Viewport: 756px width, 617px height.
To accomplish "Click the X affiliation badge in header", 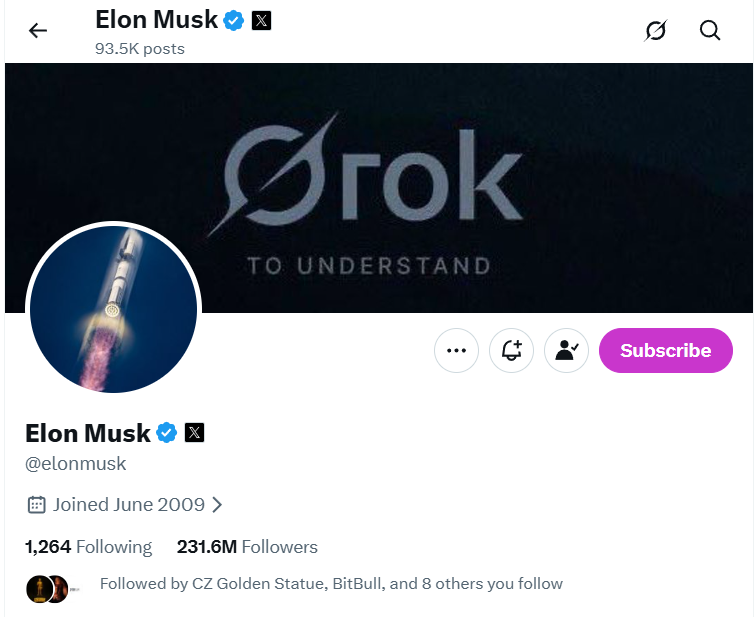I will click(x=261, y=20).
